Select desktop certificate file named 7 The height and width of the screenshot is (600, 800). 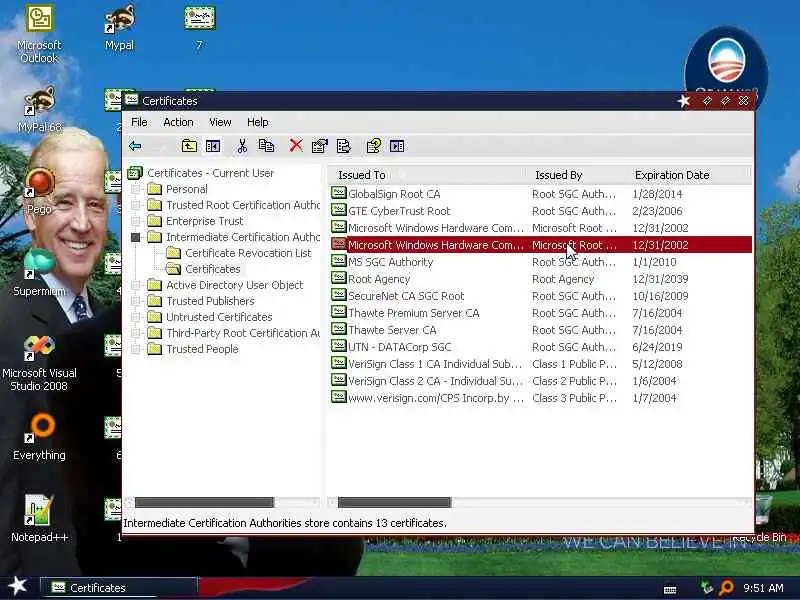pos(199,28)
